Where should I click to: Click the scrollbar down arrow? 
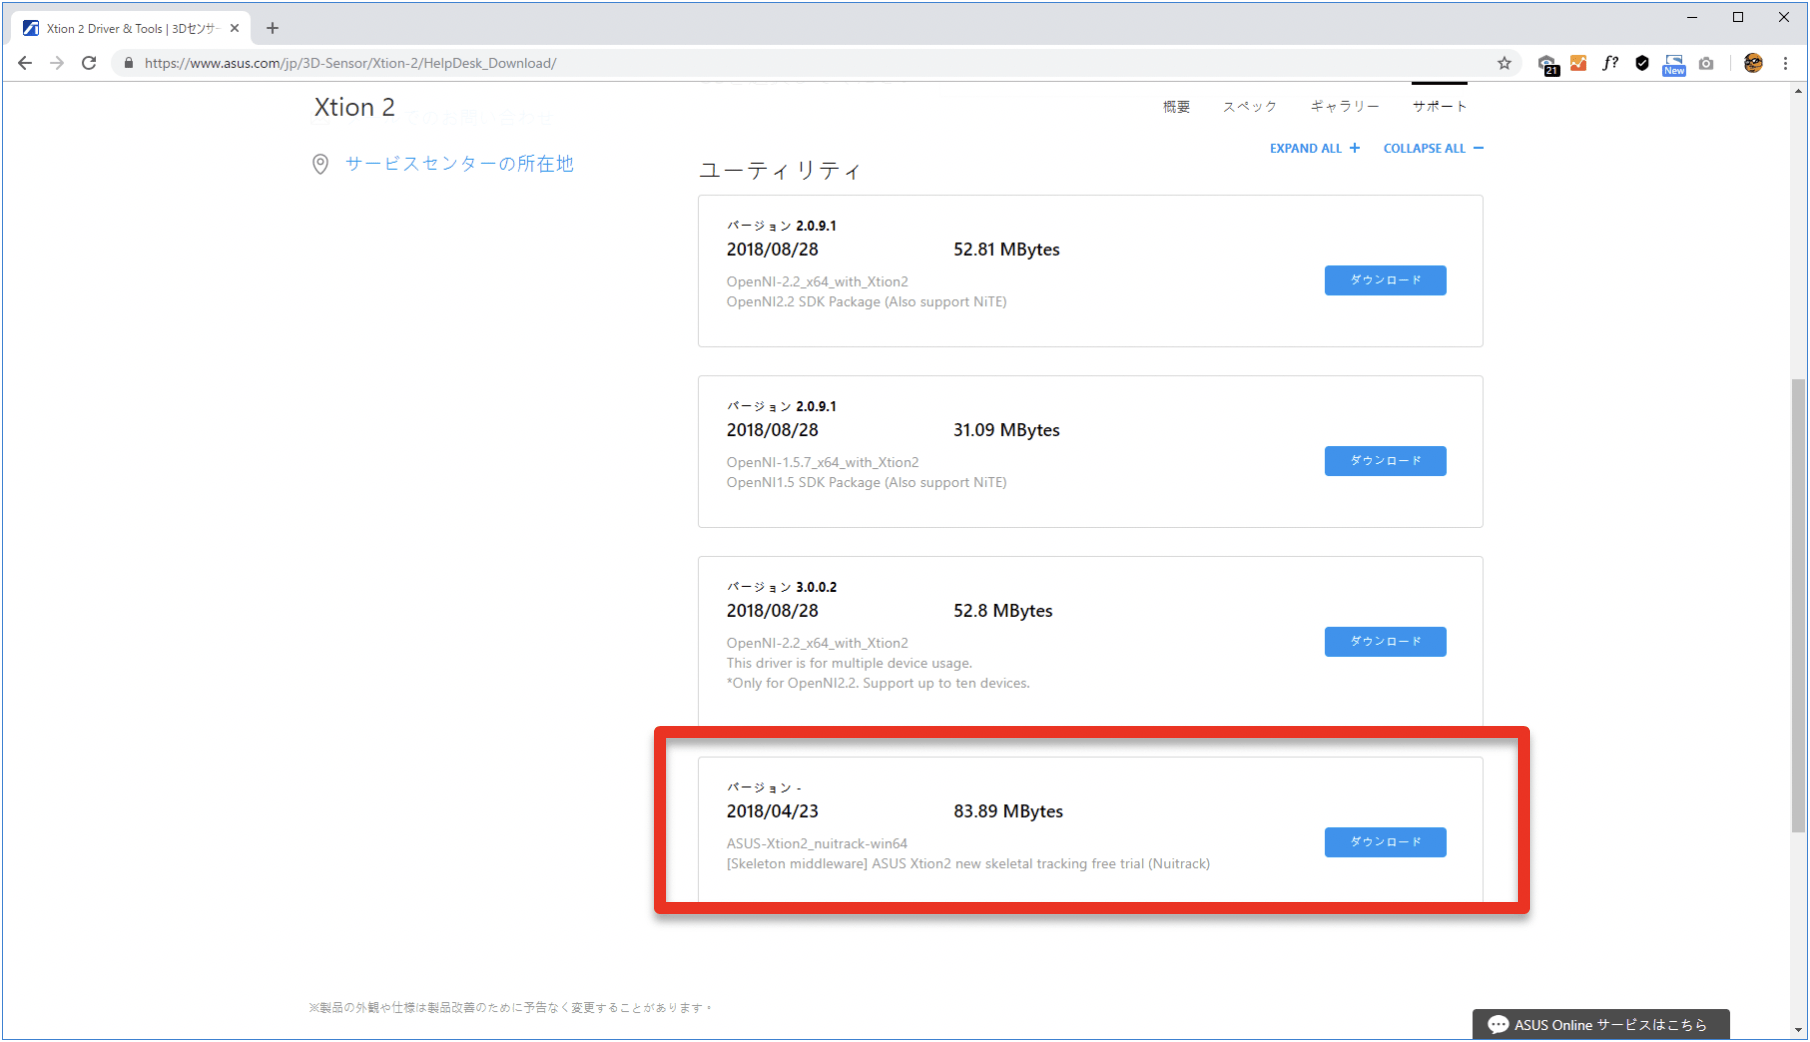(1798, 1029)
